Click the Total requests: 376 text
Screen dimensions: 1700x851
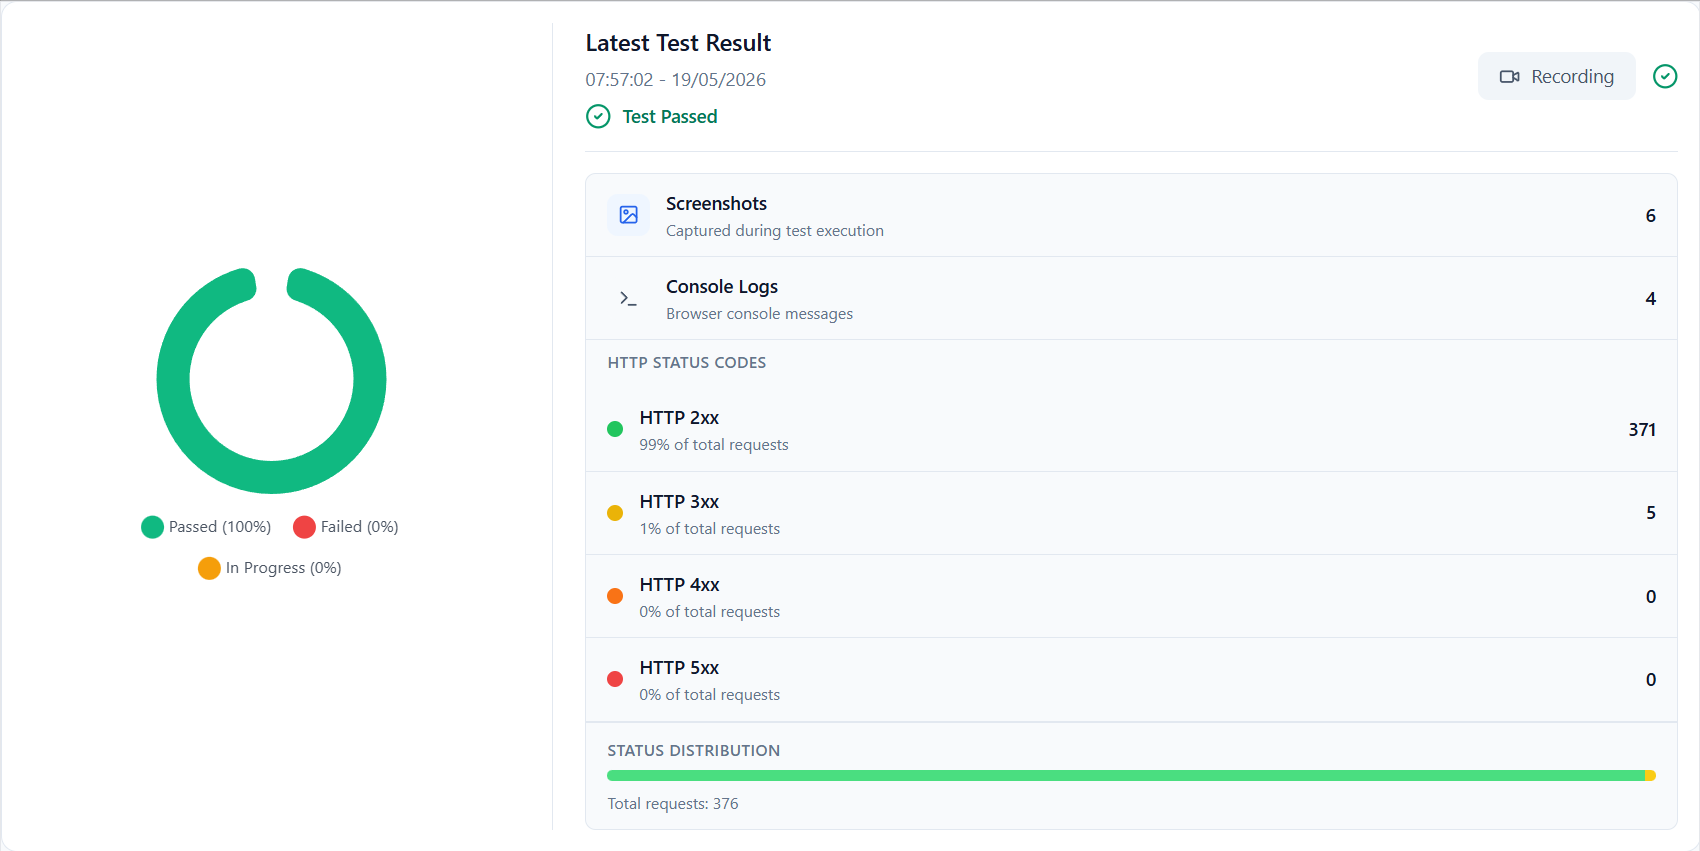pos(673,804)
